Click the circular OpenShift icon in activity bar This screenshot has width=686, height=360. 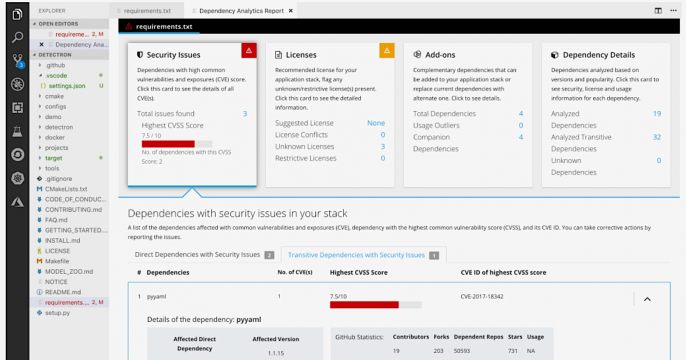pos(18,155)
